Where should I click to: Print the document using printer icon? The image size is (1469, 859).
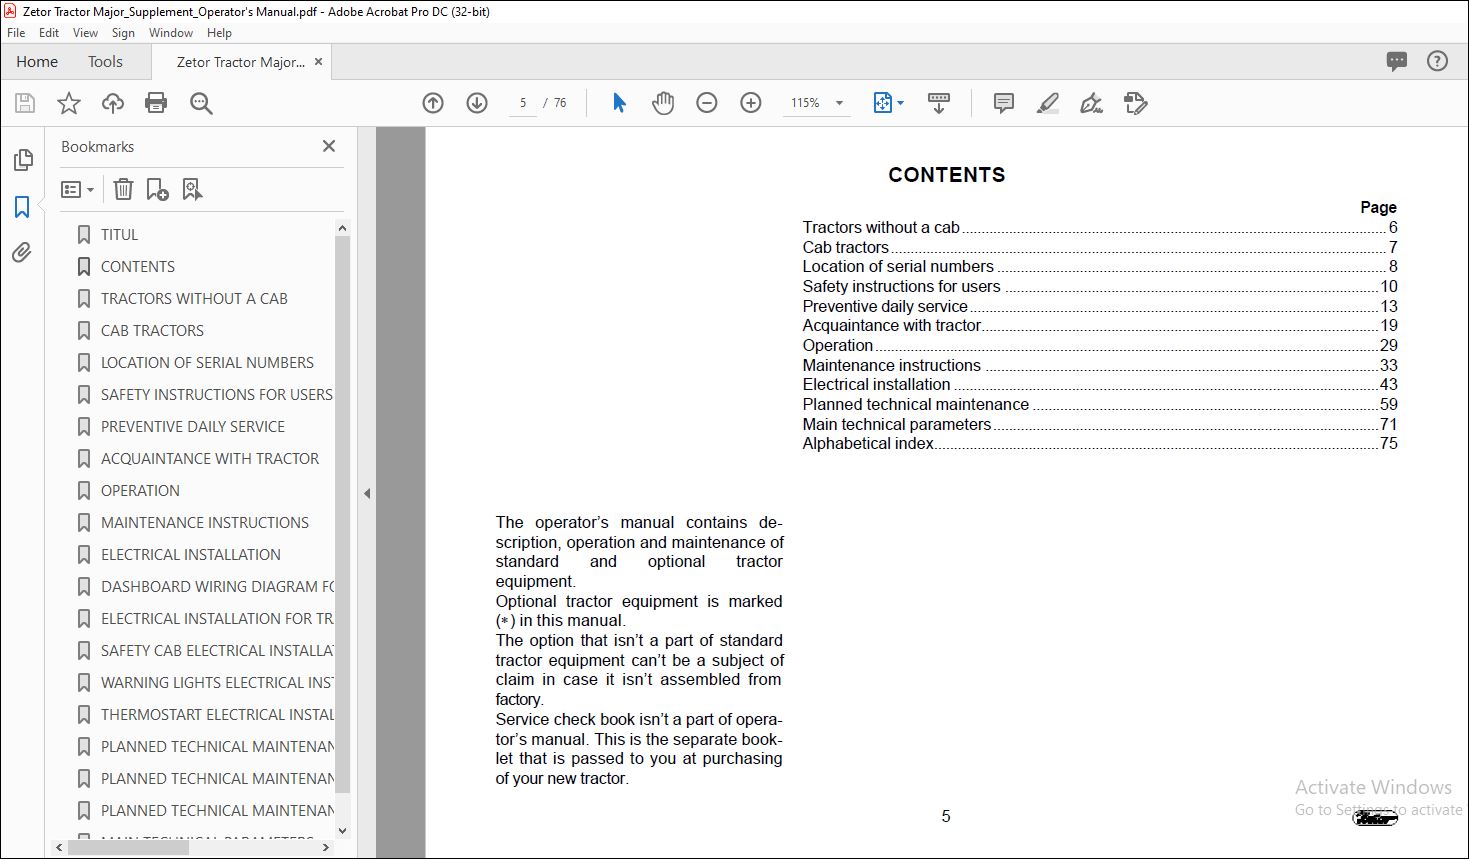156,103
